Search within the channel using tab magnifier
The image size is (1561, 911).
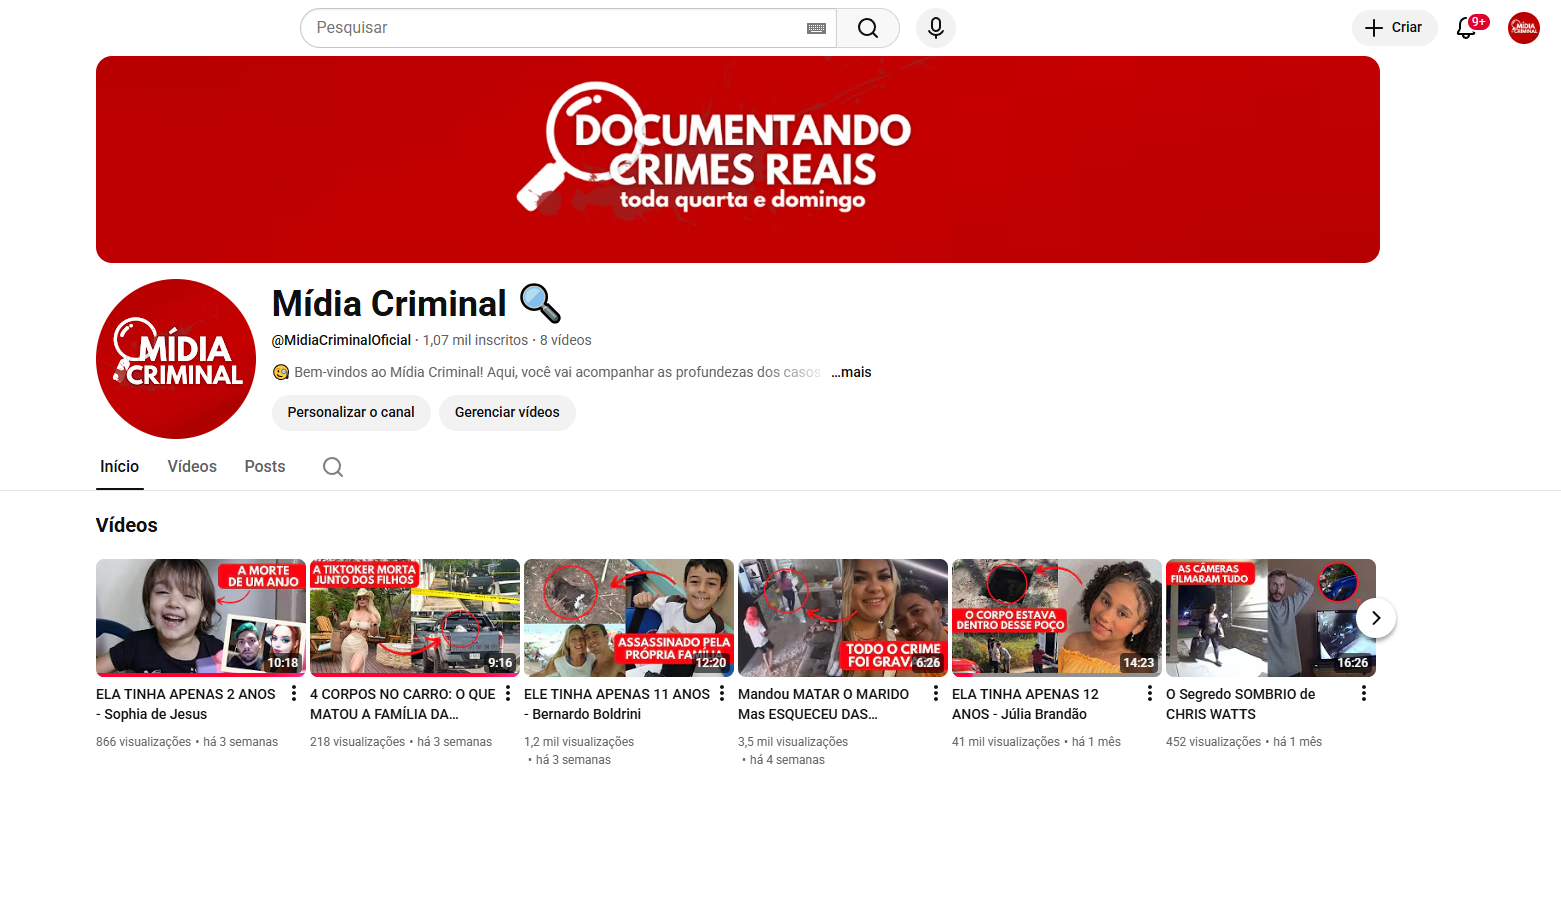pos(333,467)
